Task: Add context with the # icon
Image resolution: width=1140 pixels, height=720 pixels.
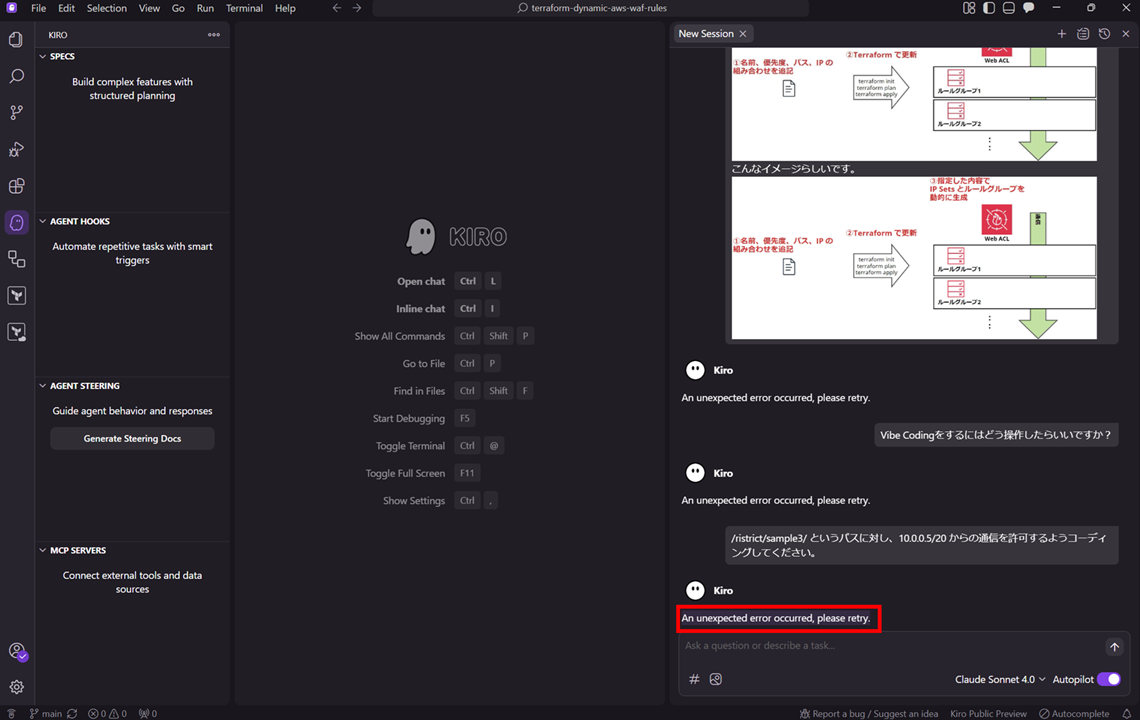Action: coord(694,679)
